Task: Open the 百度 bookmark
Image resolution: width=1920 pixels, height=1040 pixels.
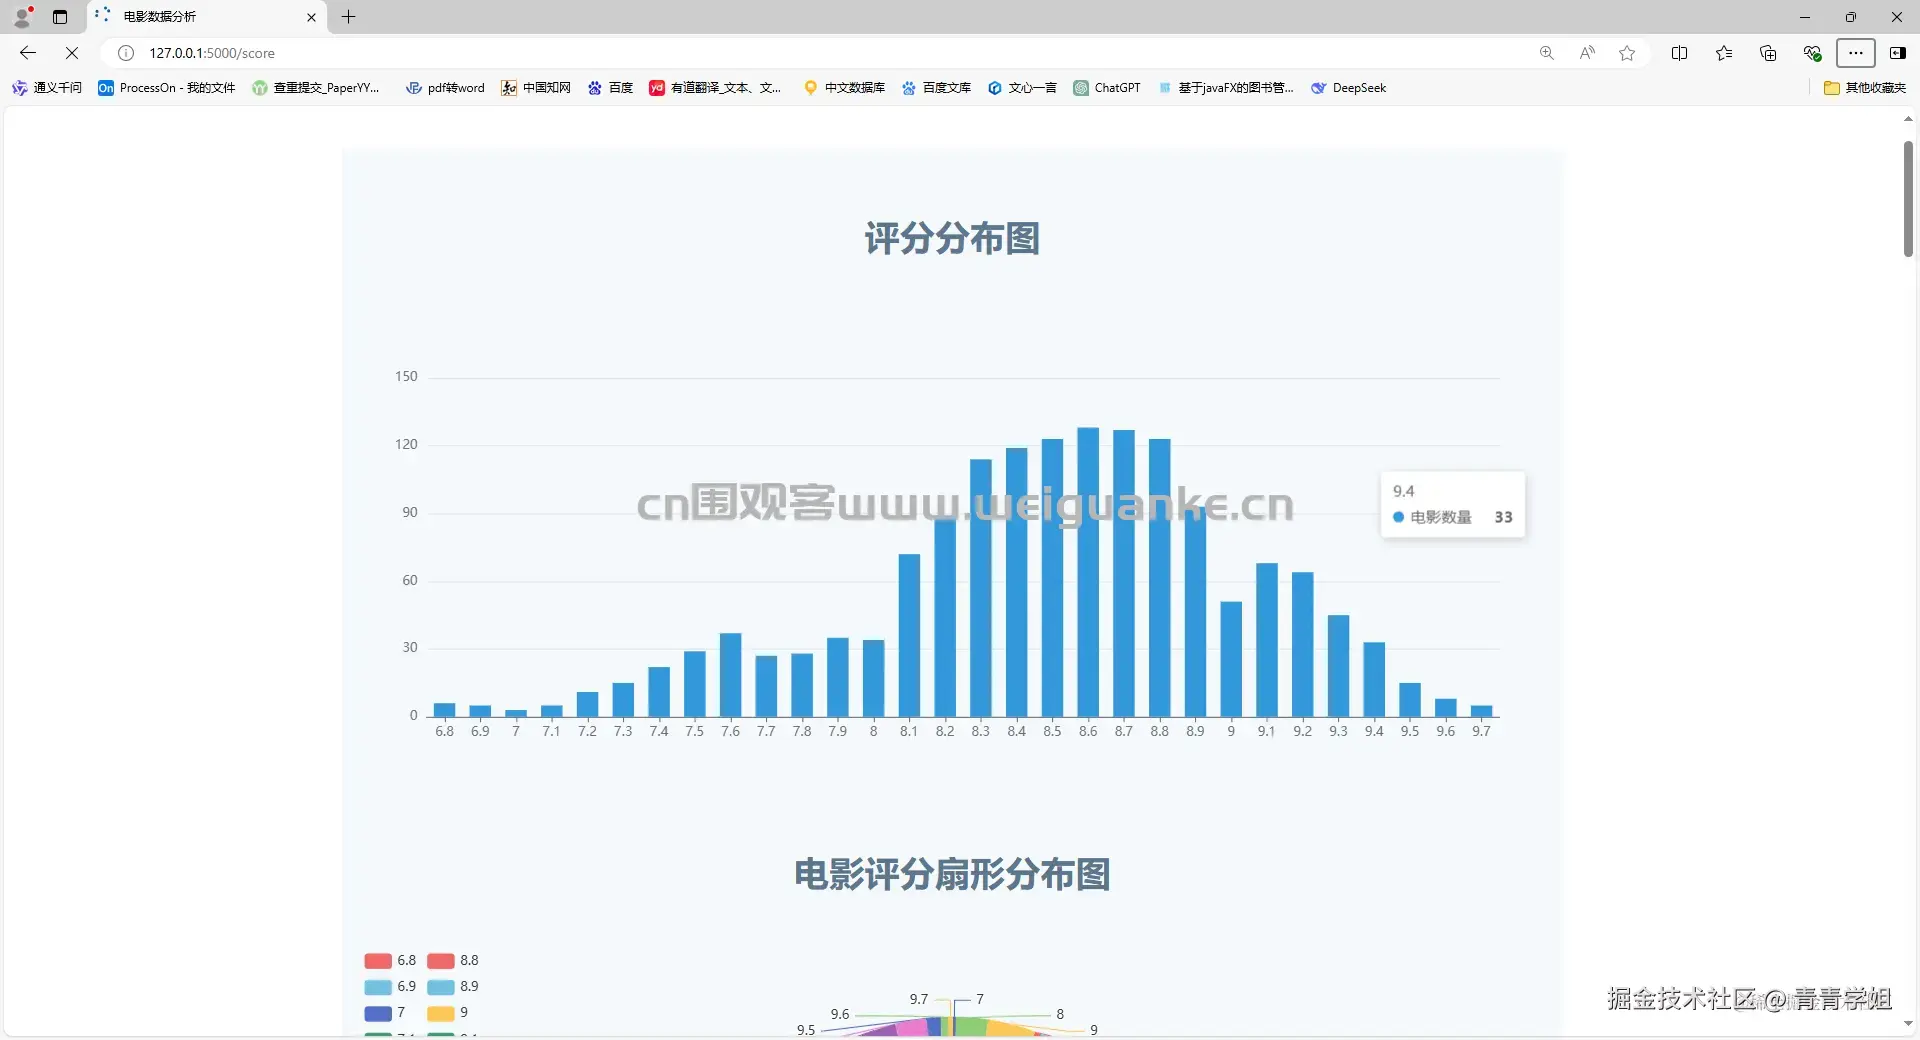Action: click(x=610, y=88)
